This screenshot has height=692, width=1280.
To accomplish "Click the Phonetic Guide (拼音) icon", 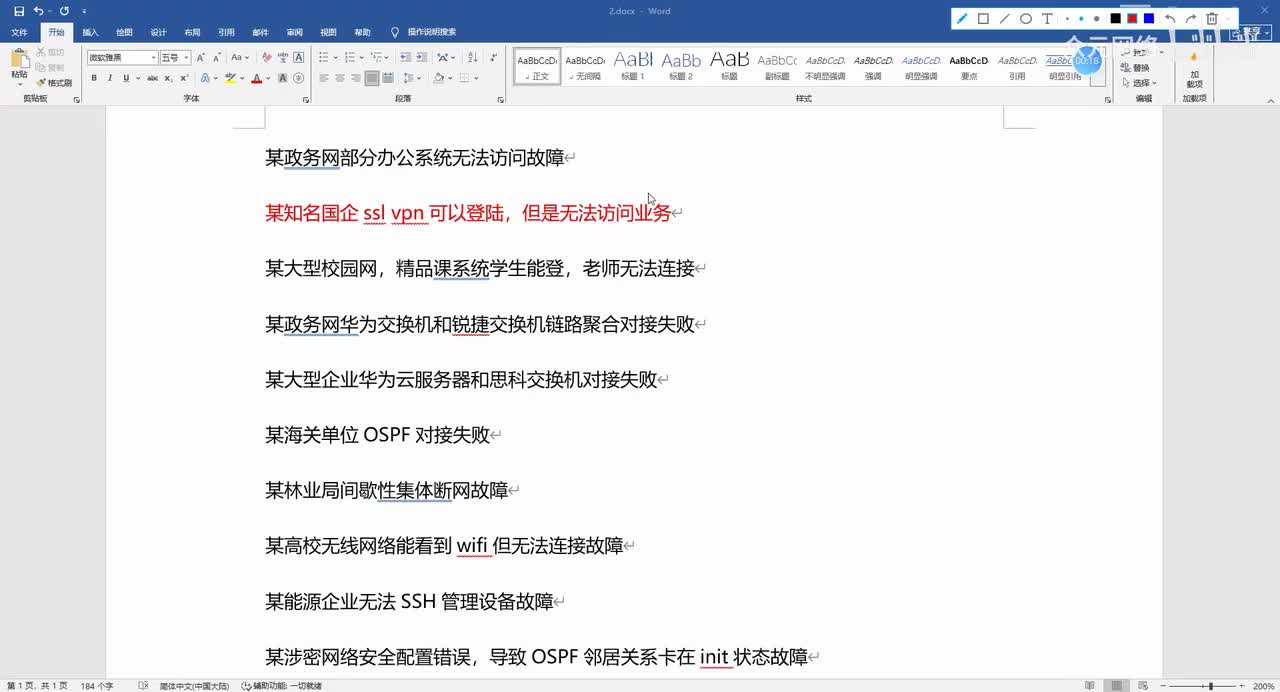I will pos(282,58).
